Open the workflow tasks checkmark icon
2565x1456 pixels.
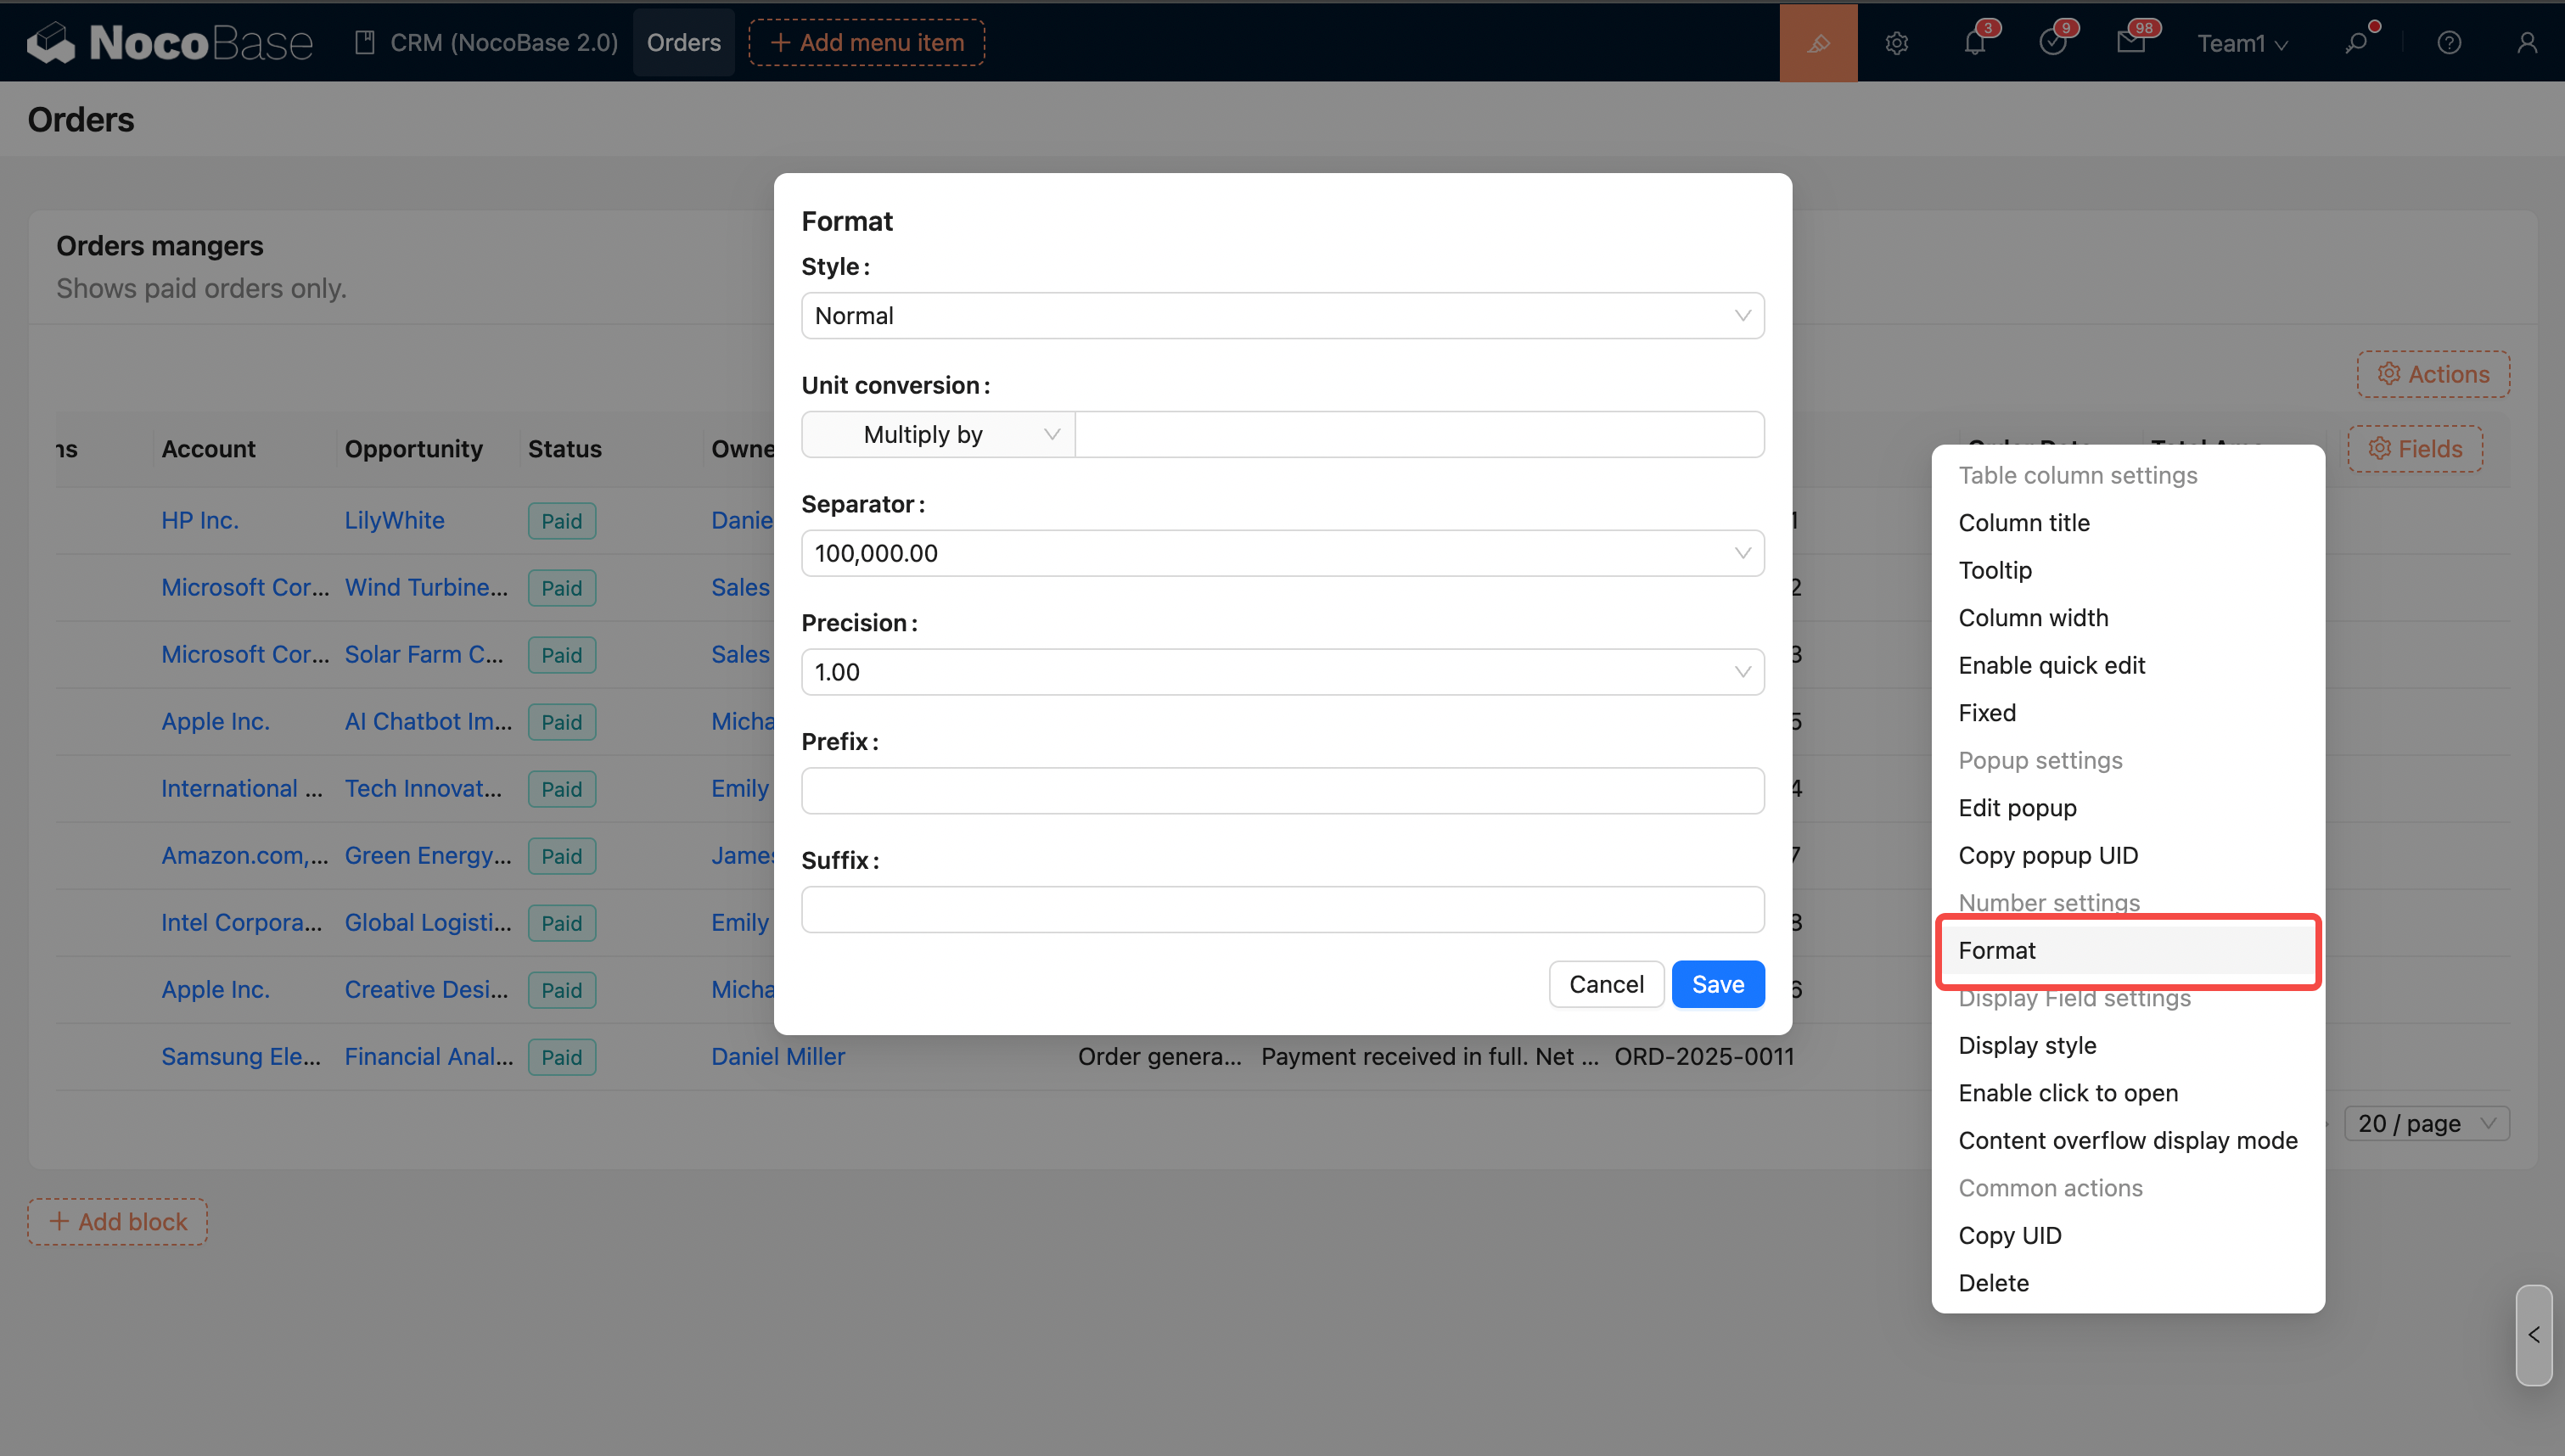pyautogui.click(x=2052, y=43)
